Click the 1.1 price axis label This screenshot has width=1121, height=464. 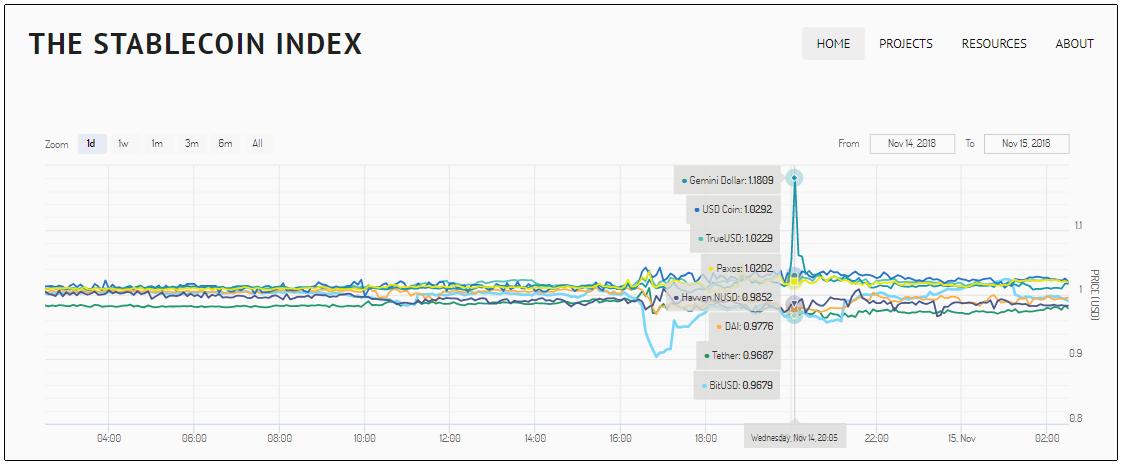point(1078,225)
